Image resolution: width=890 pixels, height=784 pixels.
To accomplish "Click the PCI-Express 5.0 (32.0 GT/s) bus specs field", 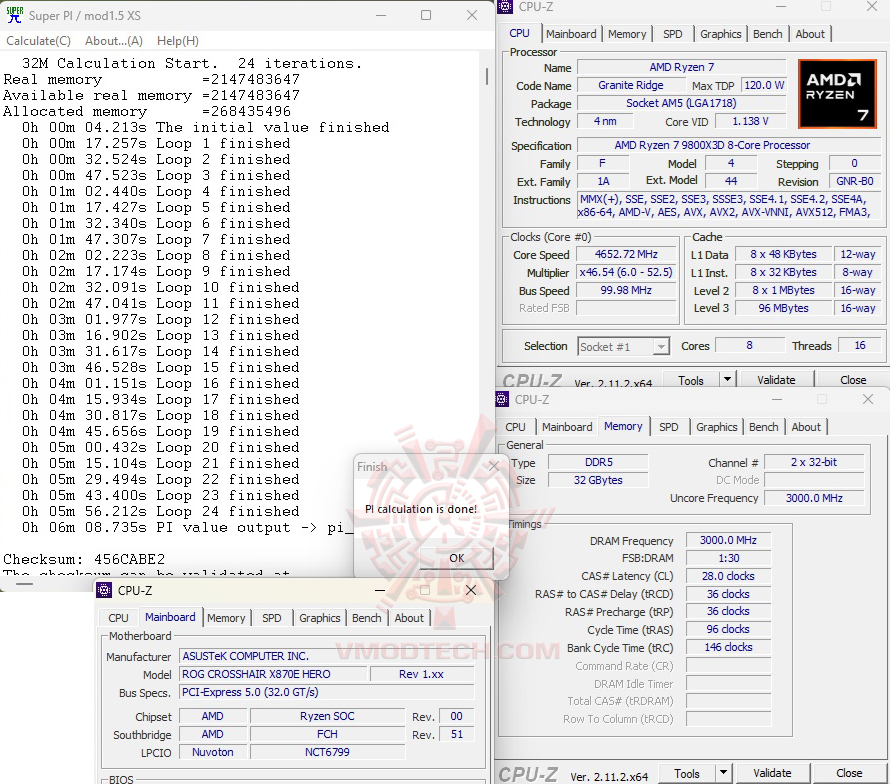I will [326, 693].
